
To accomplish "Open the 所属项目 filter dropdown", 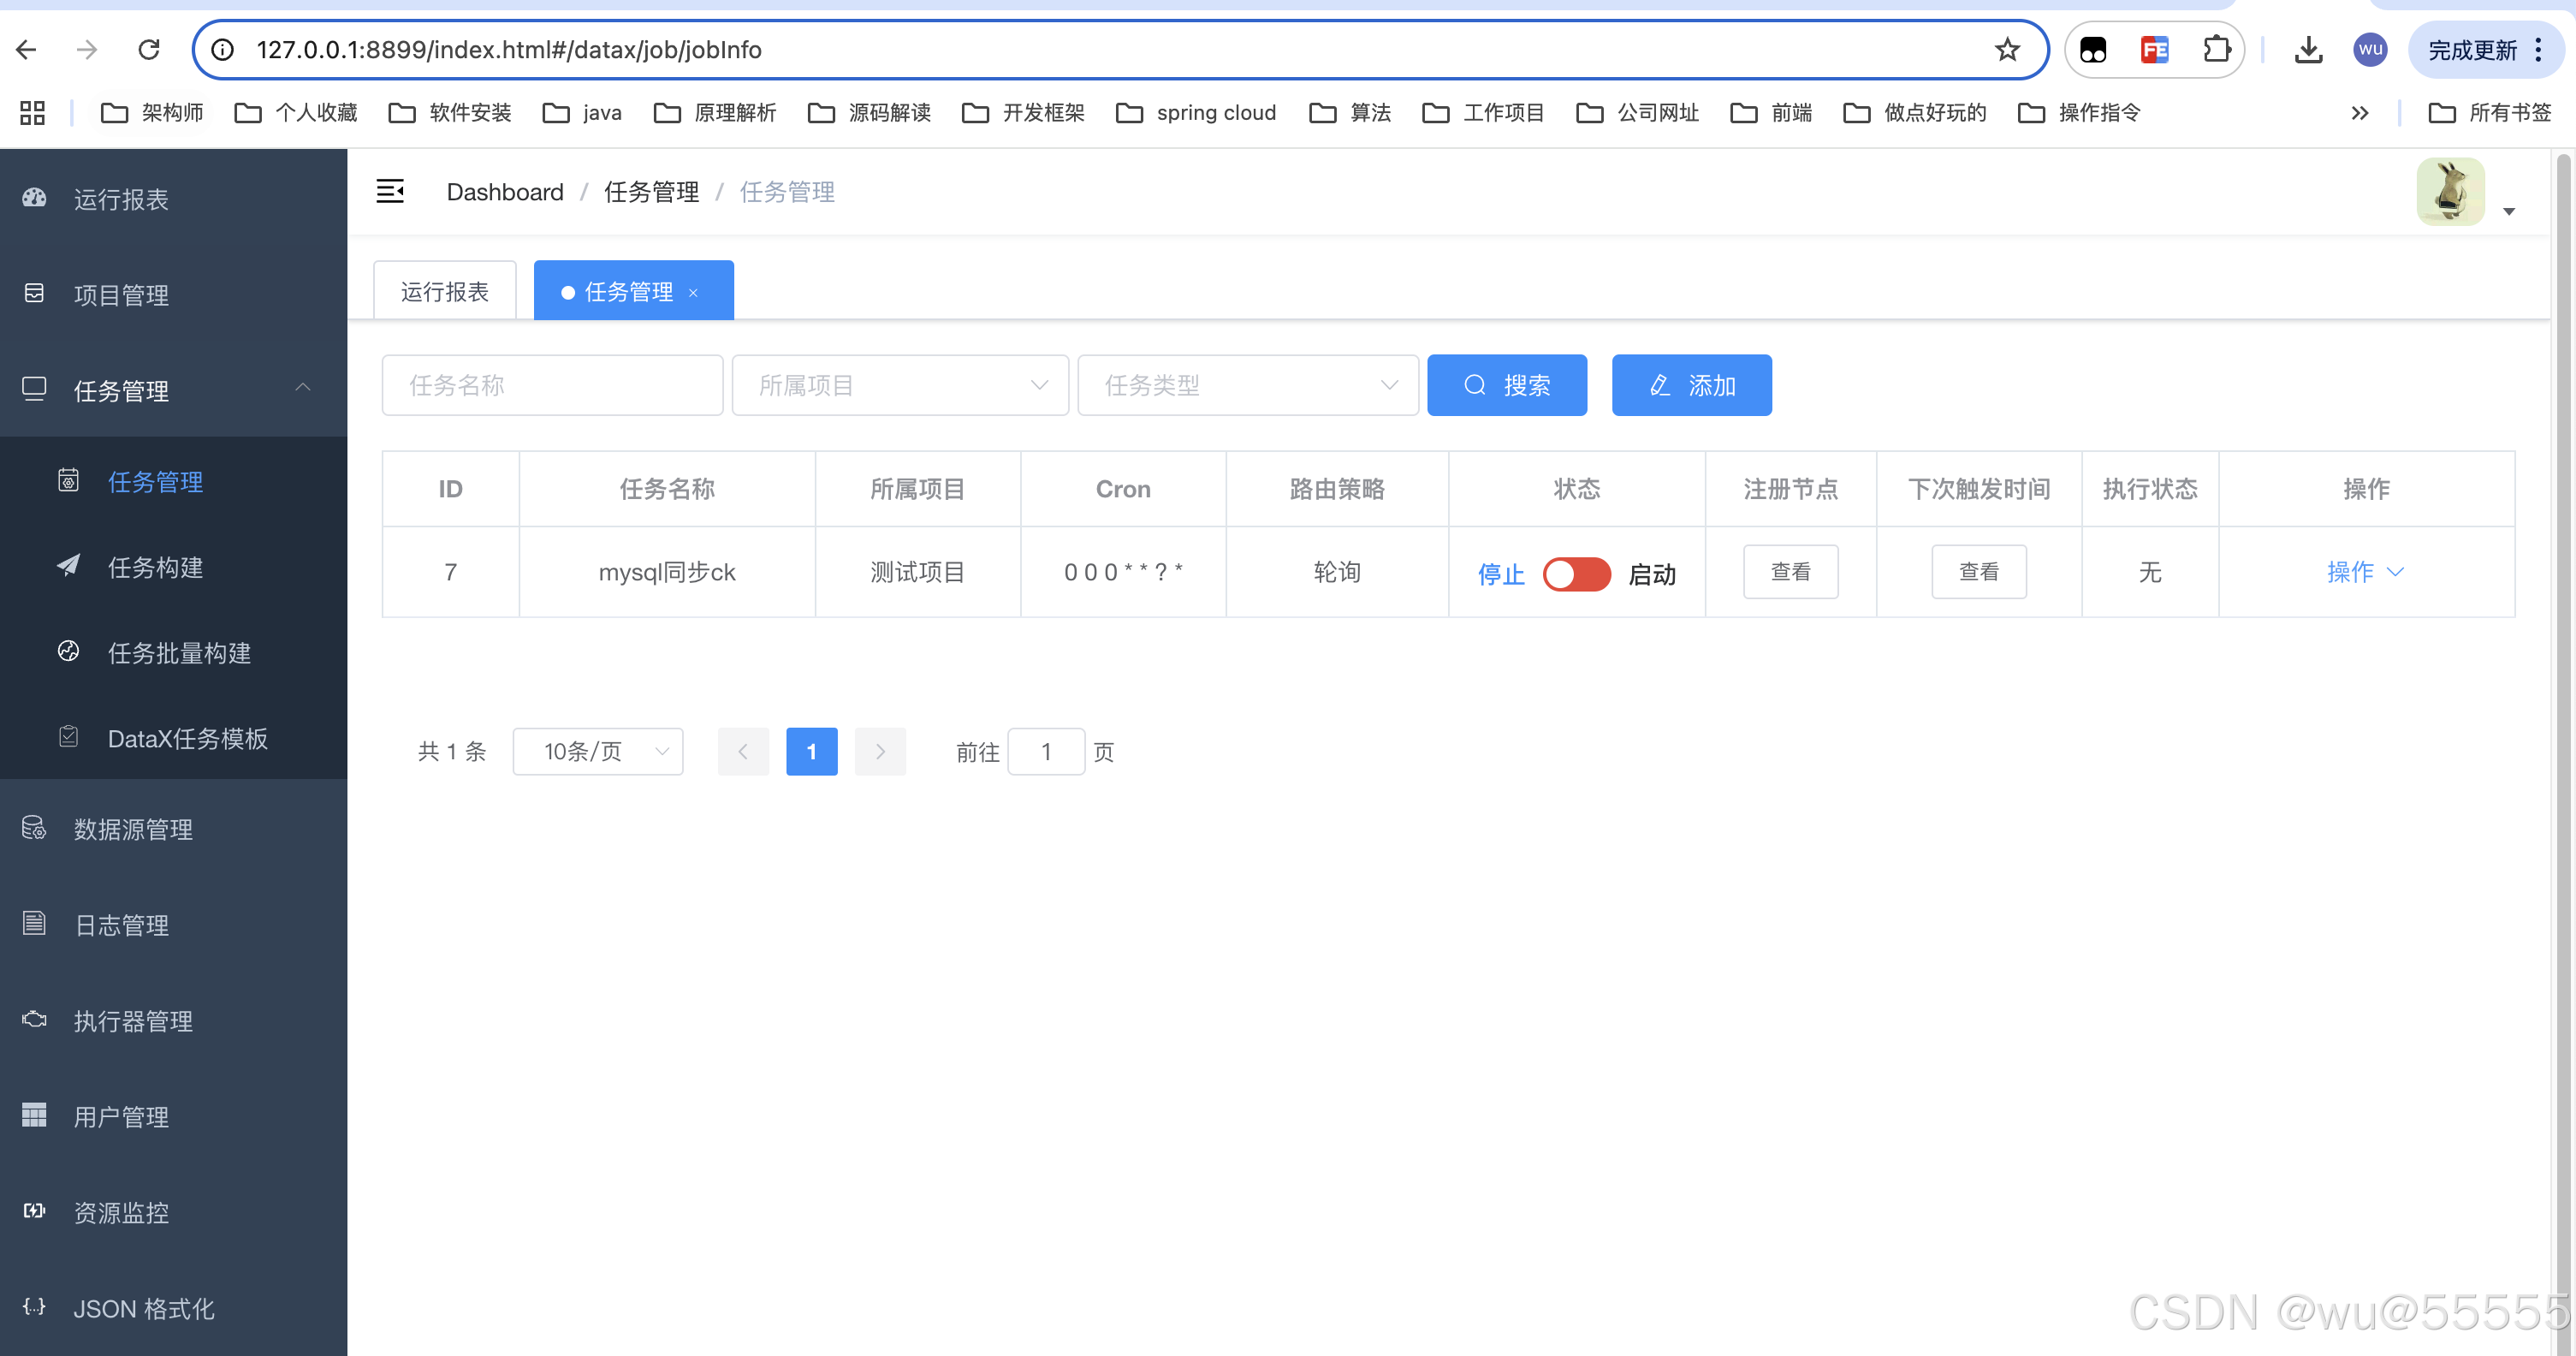I will click(900, 385).
